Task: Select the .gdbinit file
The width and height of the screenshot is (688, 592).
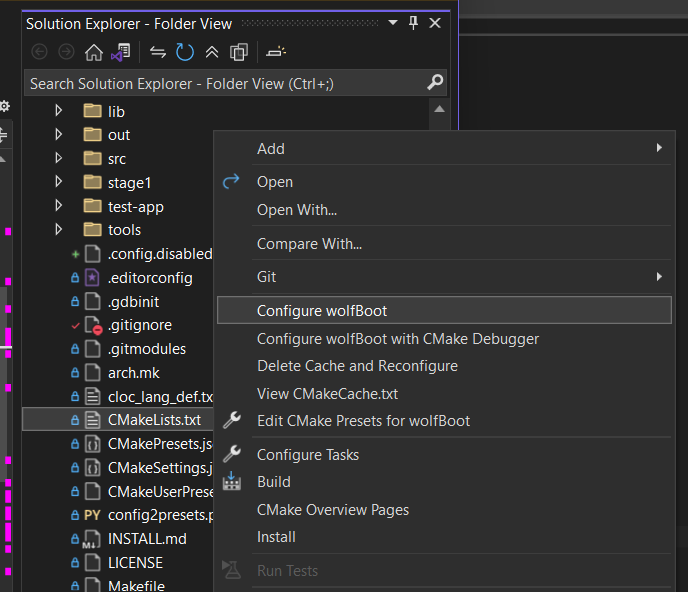Action: click(134, 301)
